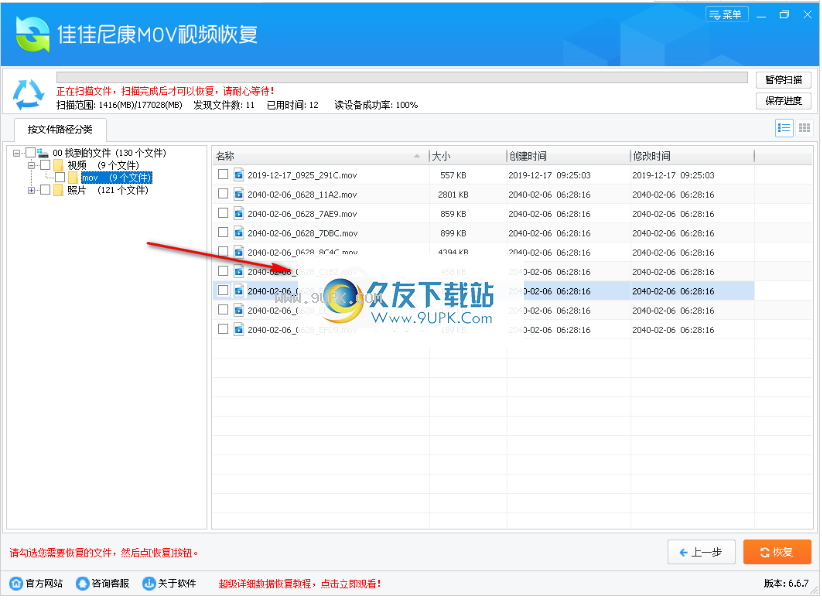Select mov (9 个文件) tree item

(x=116, y=178)
